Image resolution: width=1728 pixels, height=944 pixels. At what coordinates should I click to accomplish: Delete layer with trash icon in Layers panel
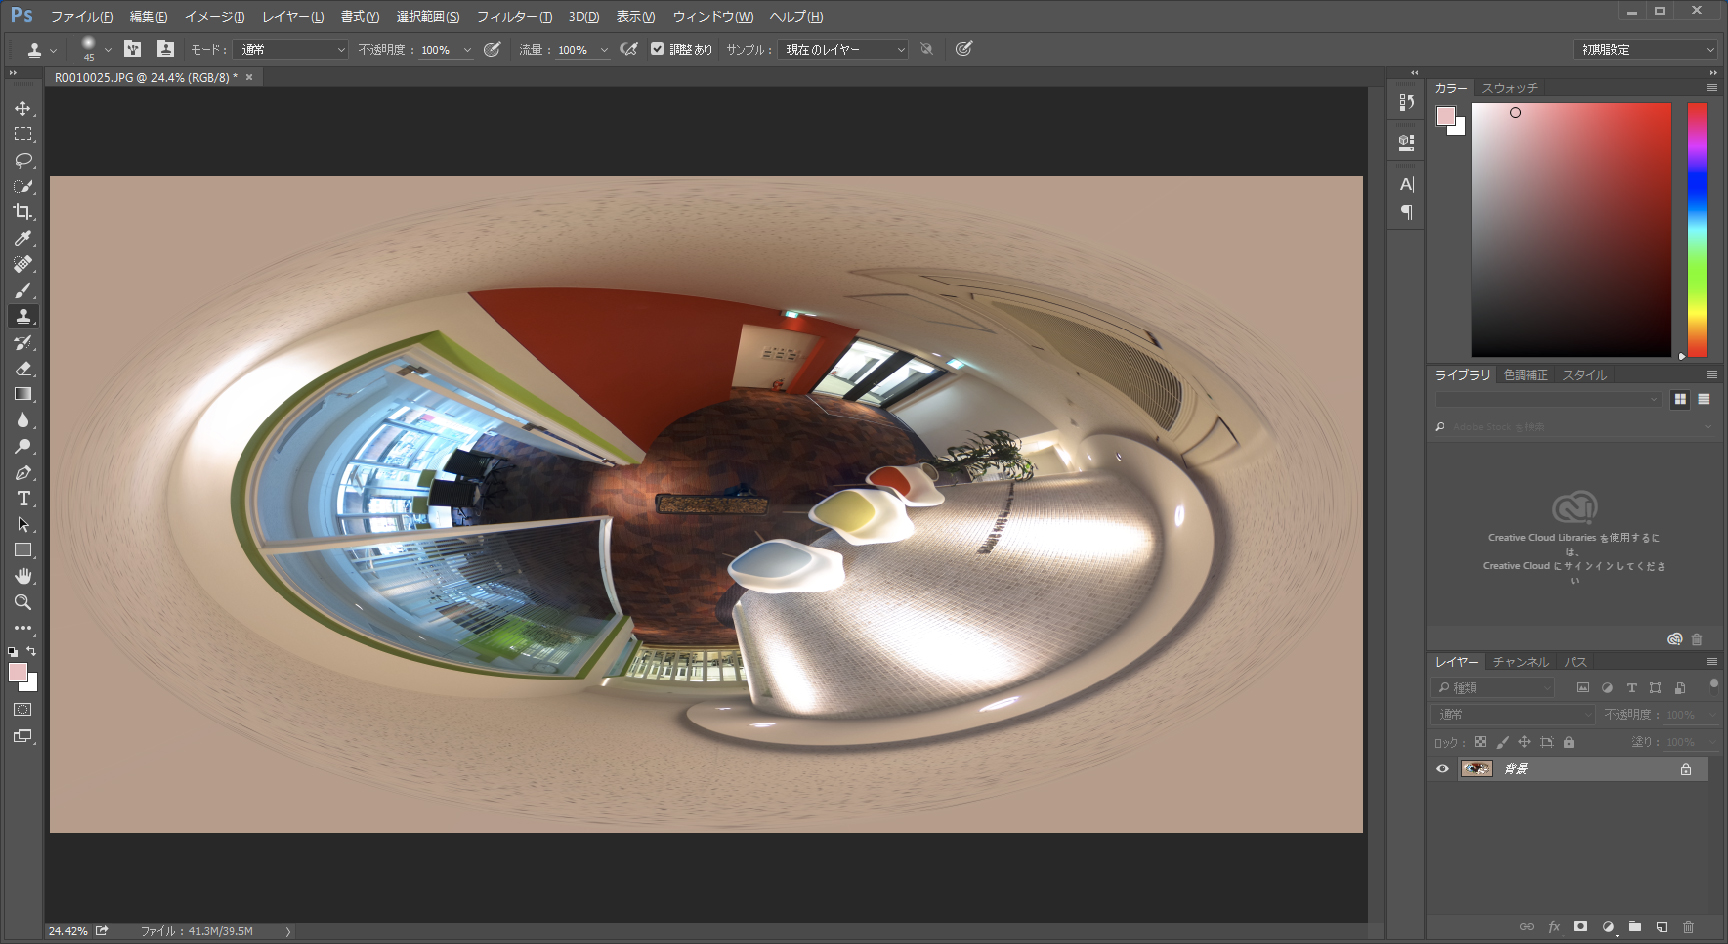tap(1689, 927)
